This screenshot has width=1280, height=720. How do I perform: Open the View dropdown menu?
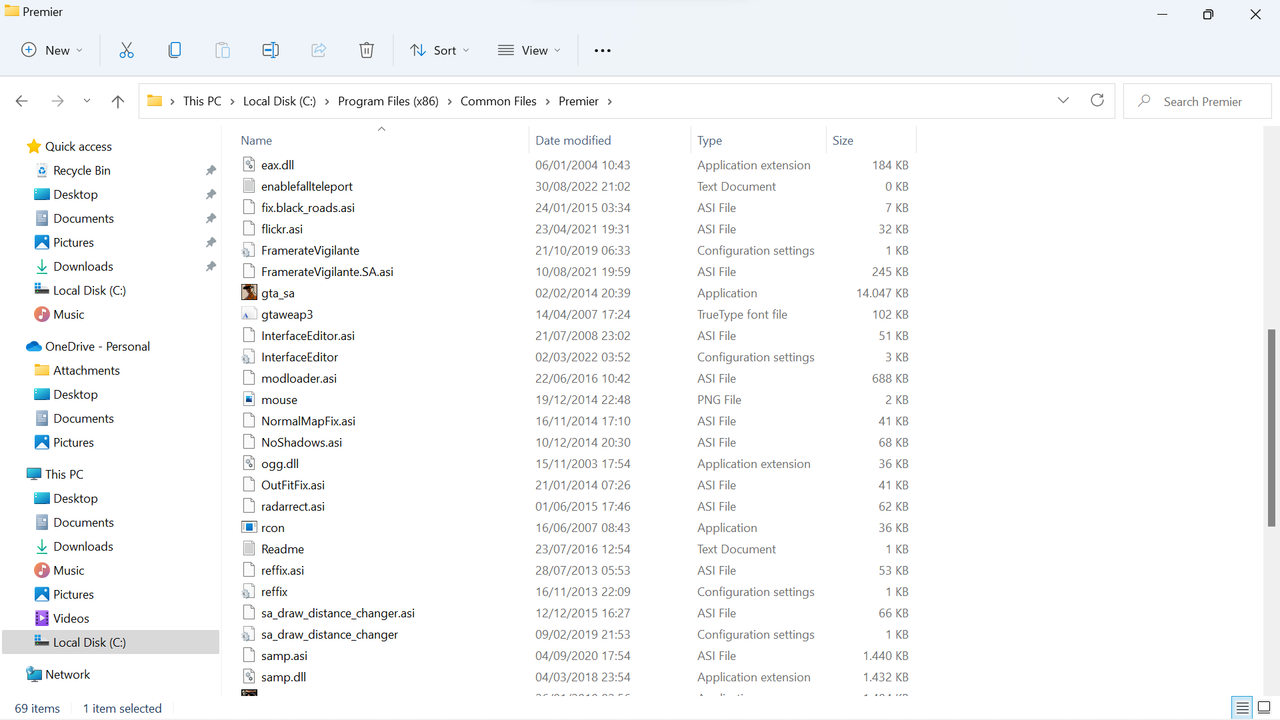529,50
